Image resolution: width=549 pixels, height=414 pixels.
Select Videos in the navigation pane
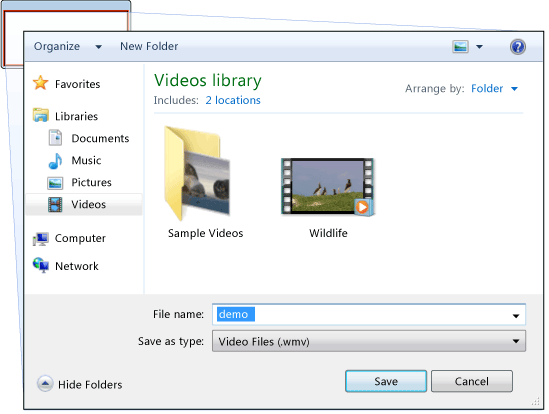[89, 205]
